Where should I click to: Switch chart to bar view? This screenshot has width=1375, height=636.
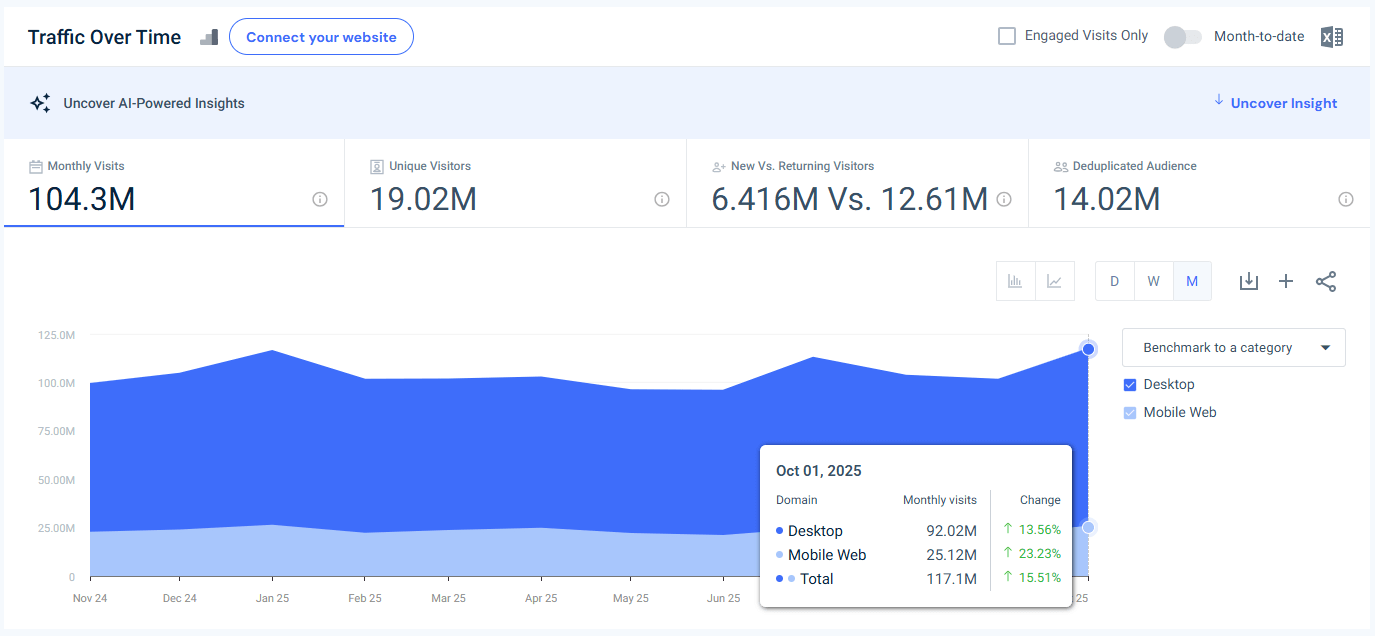pyautogui.click(x=1015, y=281)
